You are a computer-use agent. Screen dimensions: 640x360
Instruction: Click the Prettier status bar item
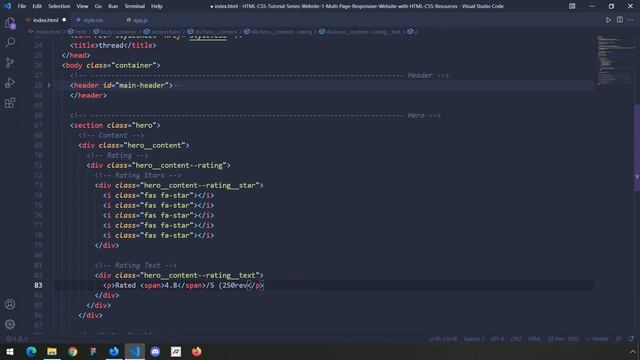tap(597, 339)
